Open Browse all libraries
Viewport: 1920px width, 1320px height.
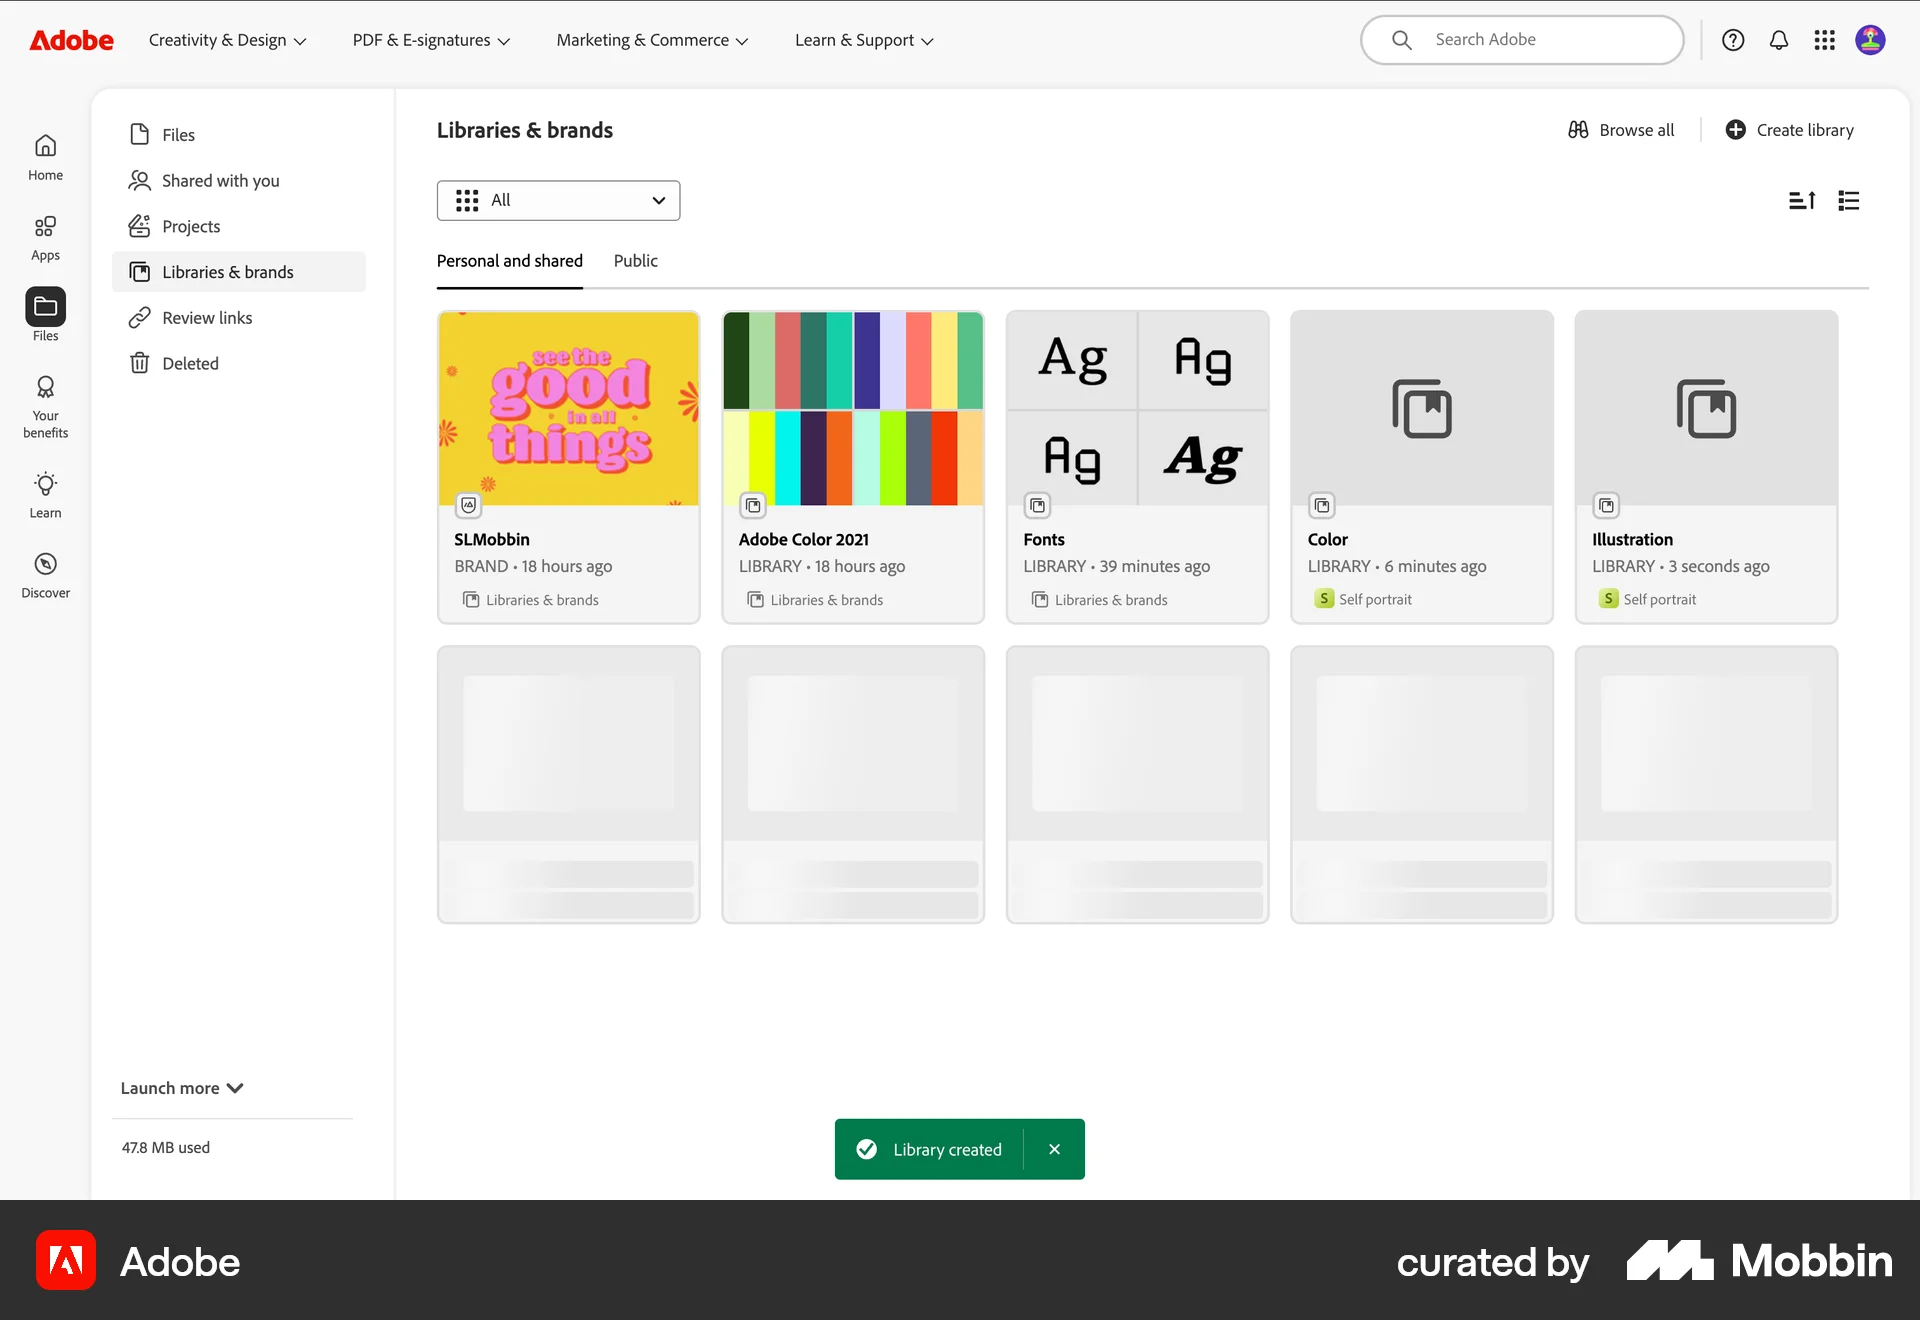tap(1621, 129)
